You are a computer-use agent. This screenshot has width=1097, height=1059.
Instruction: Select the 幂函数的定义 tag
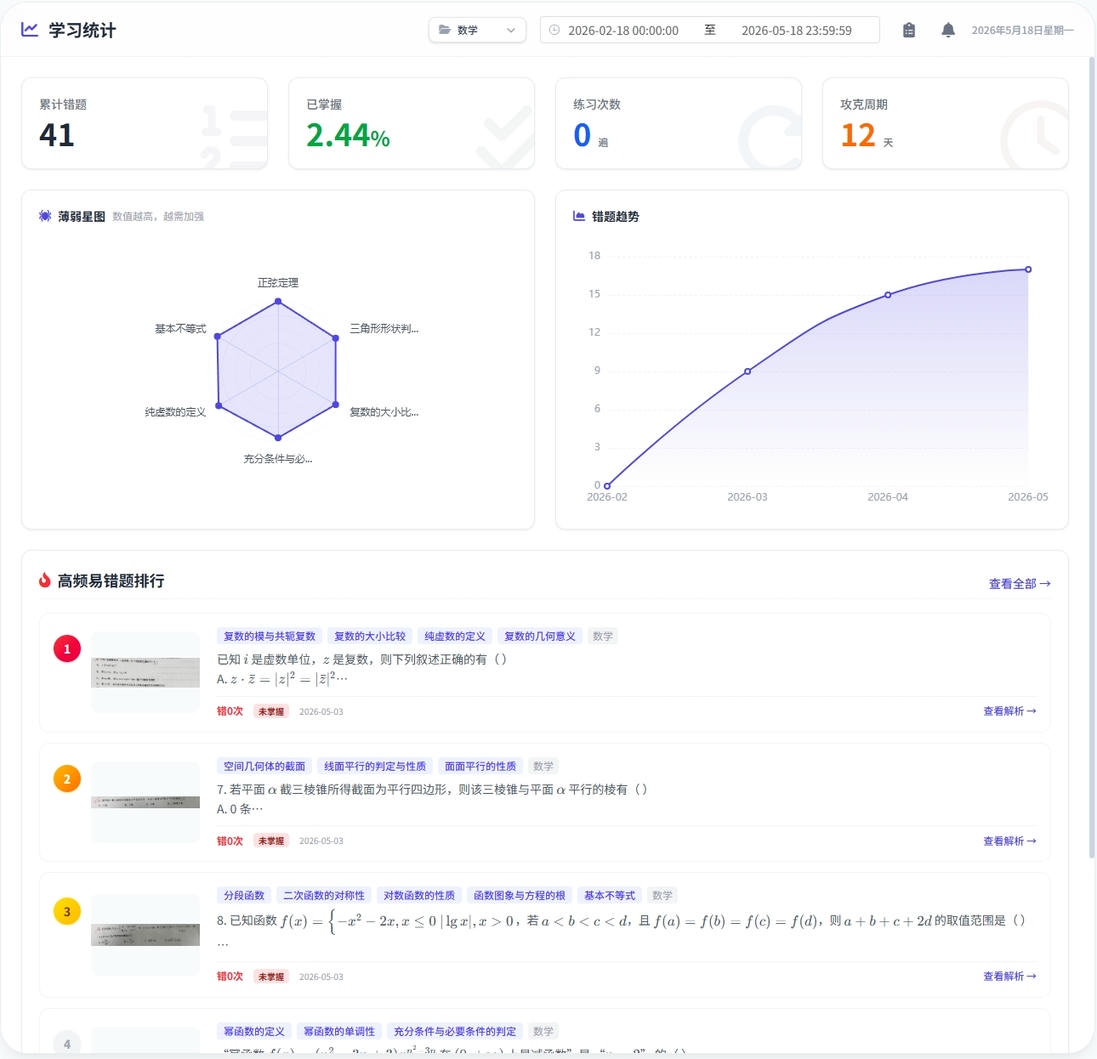pyautogui.click(x=254, y=1031)
